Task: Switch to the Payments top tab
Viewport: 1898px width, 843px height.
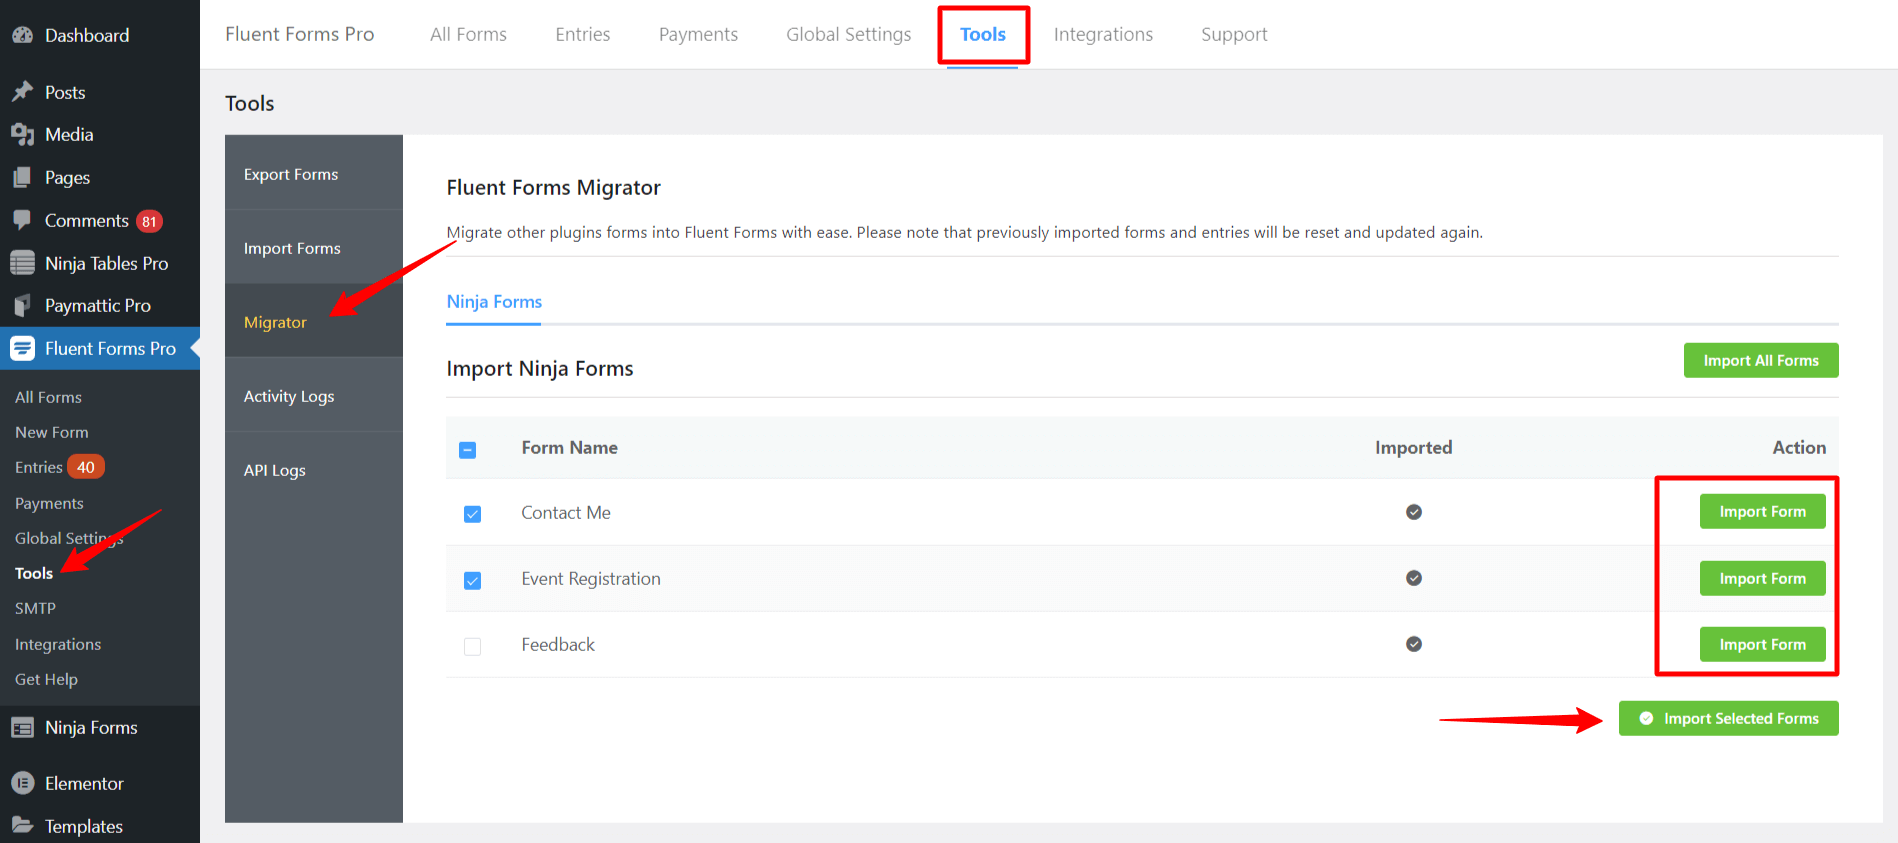Action: (x=698, y=34)
